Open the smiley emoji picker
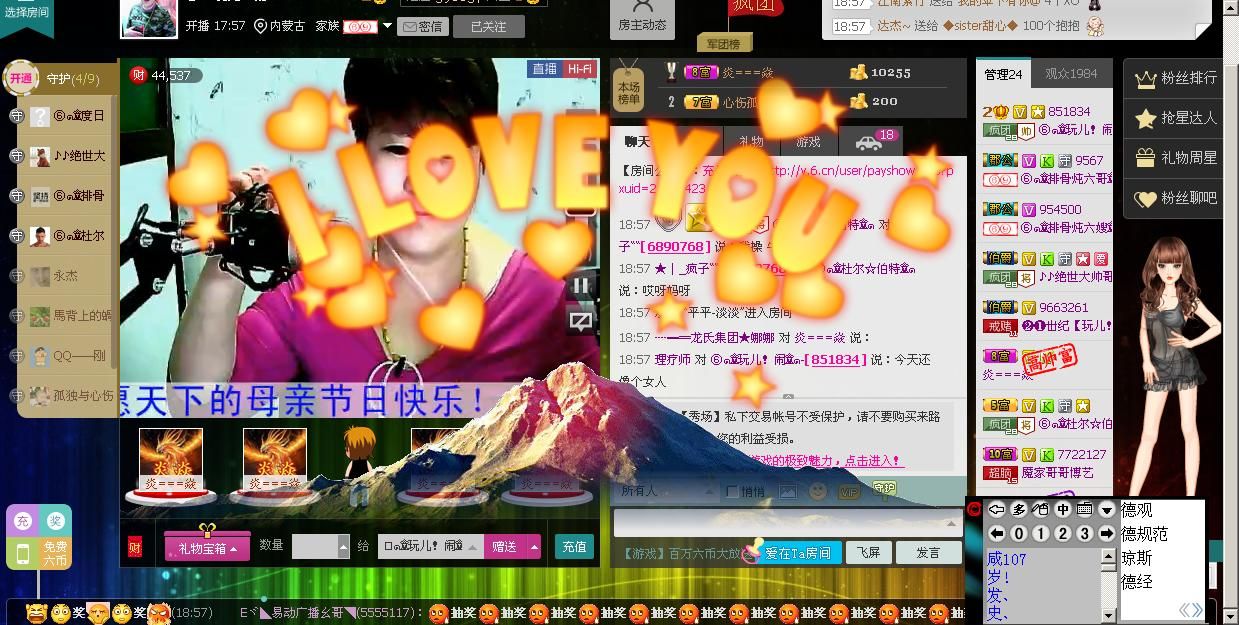 click(818, 491)
